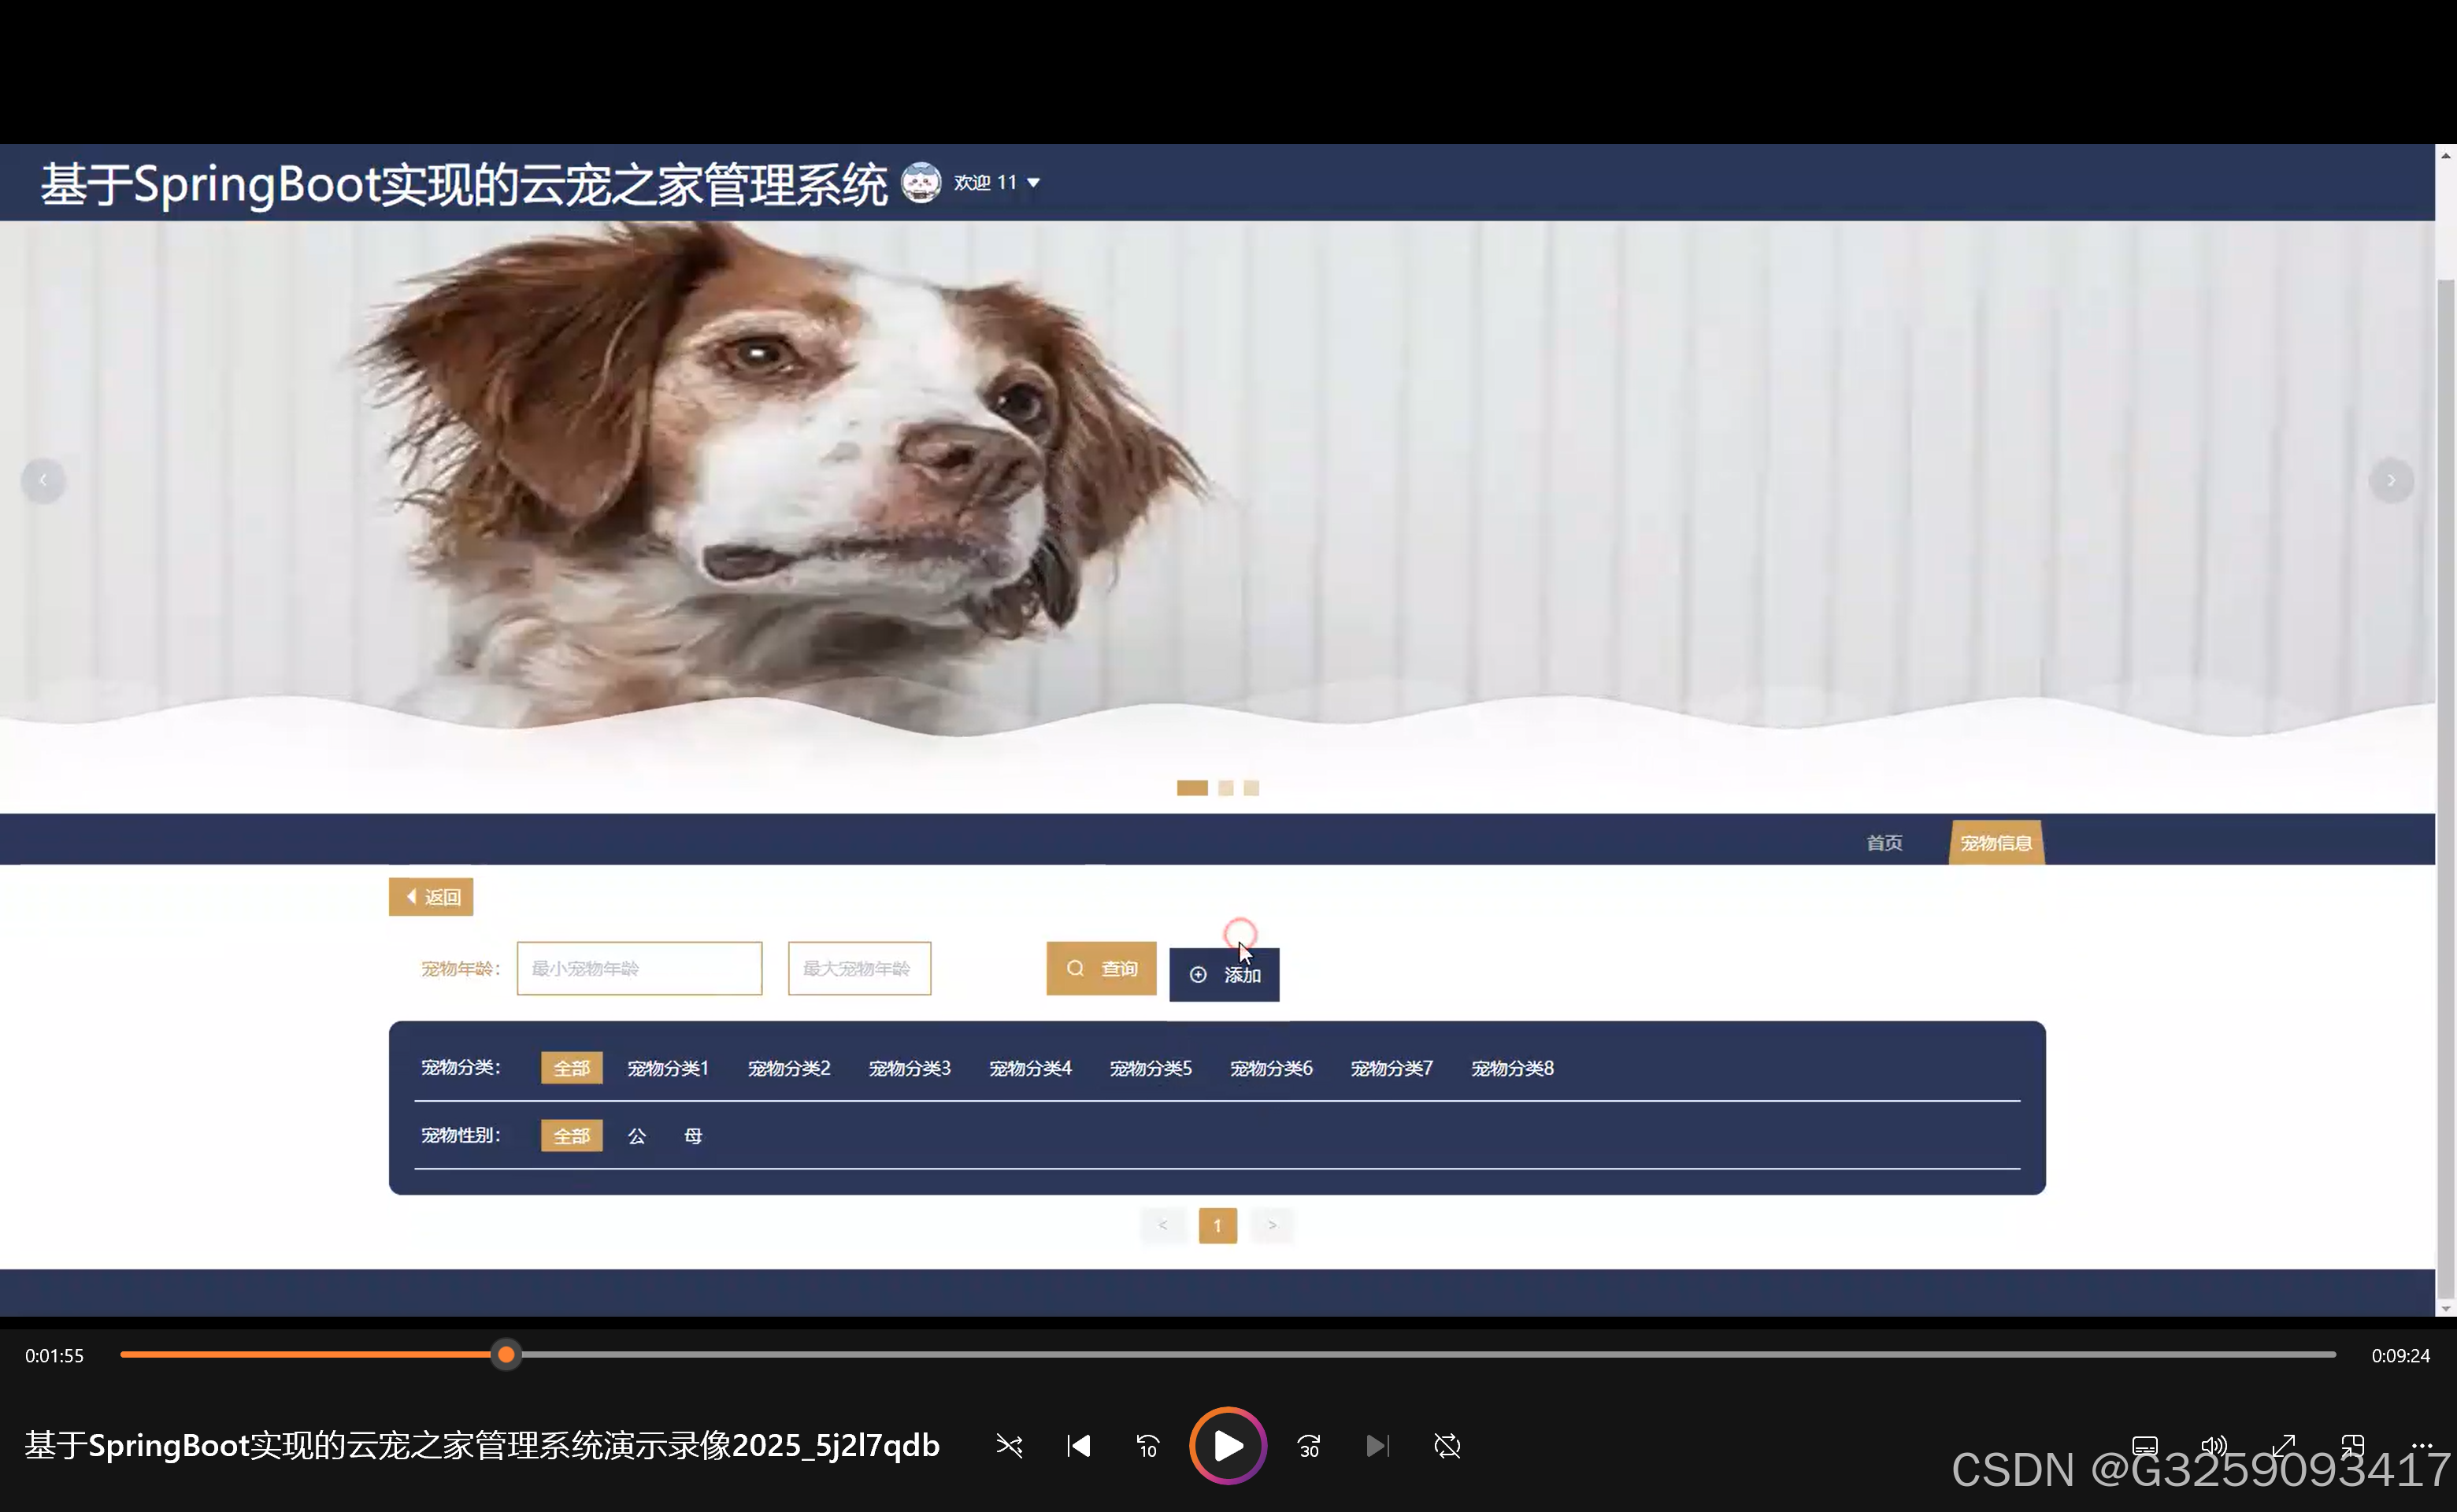Select 母 as the pet gender filter
Image resolution: width=2457 pixels, height=1512 pixels.
(x=692, y=1136)
